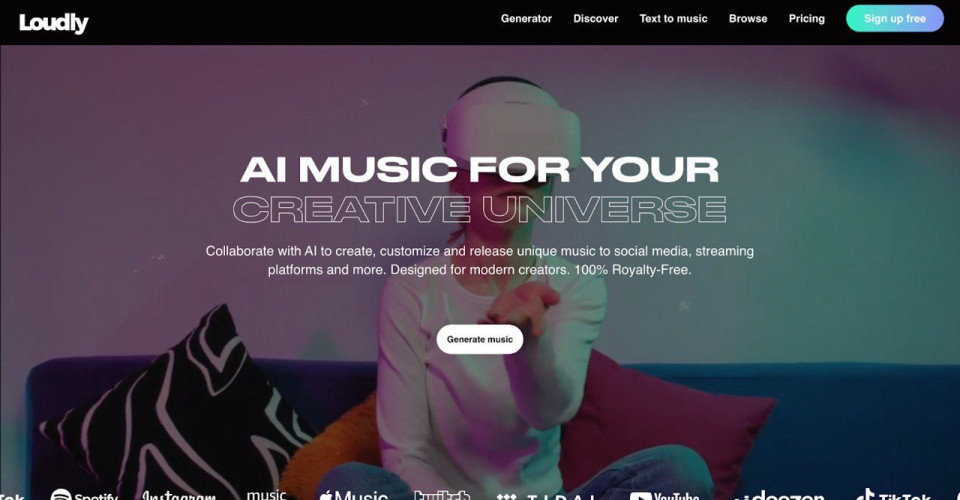The image size is (960, 500).
Task: Open the Browse menu item
Action: tap(748, 18)
